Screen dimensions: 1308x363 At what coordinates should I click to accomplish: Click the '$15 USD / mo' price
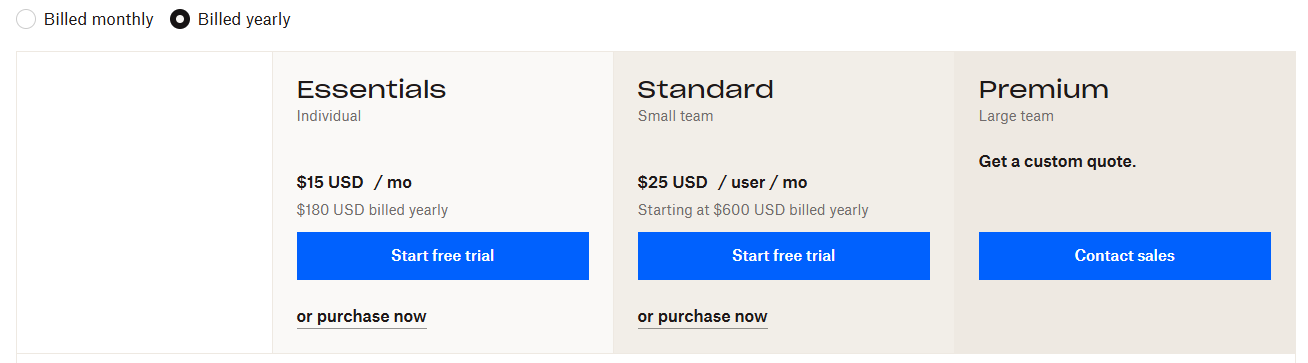pos(354,182)
